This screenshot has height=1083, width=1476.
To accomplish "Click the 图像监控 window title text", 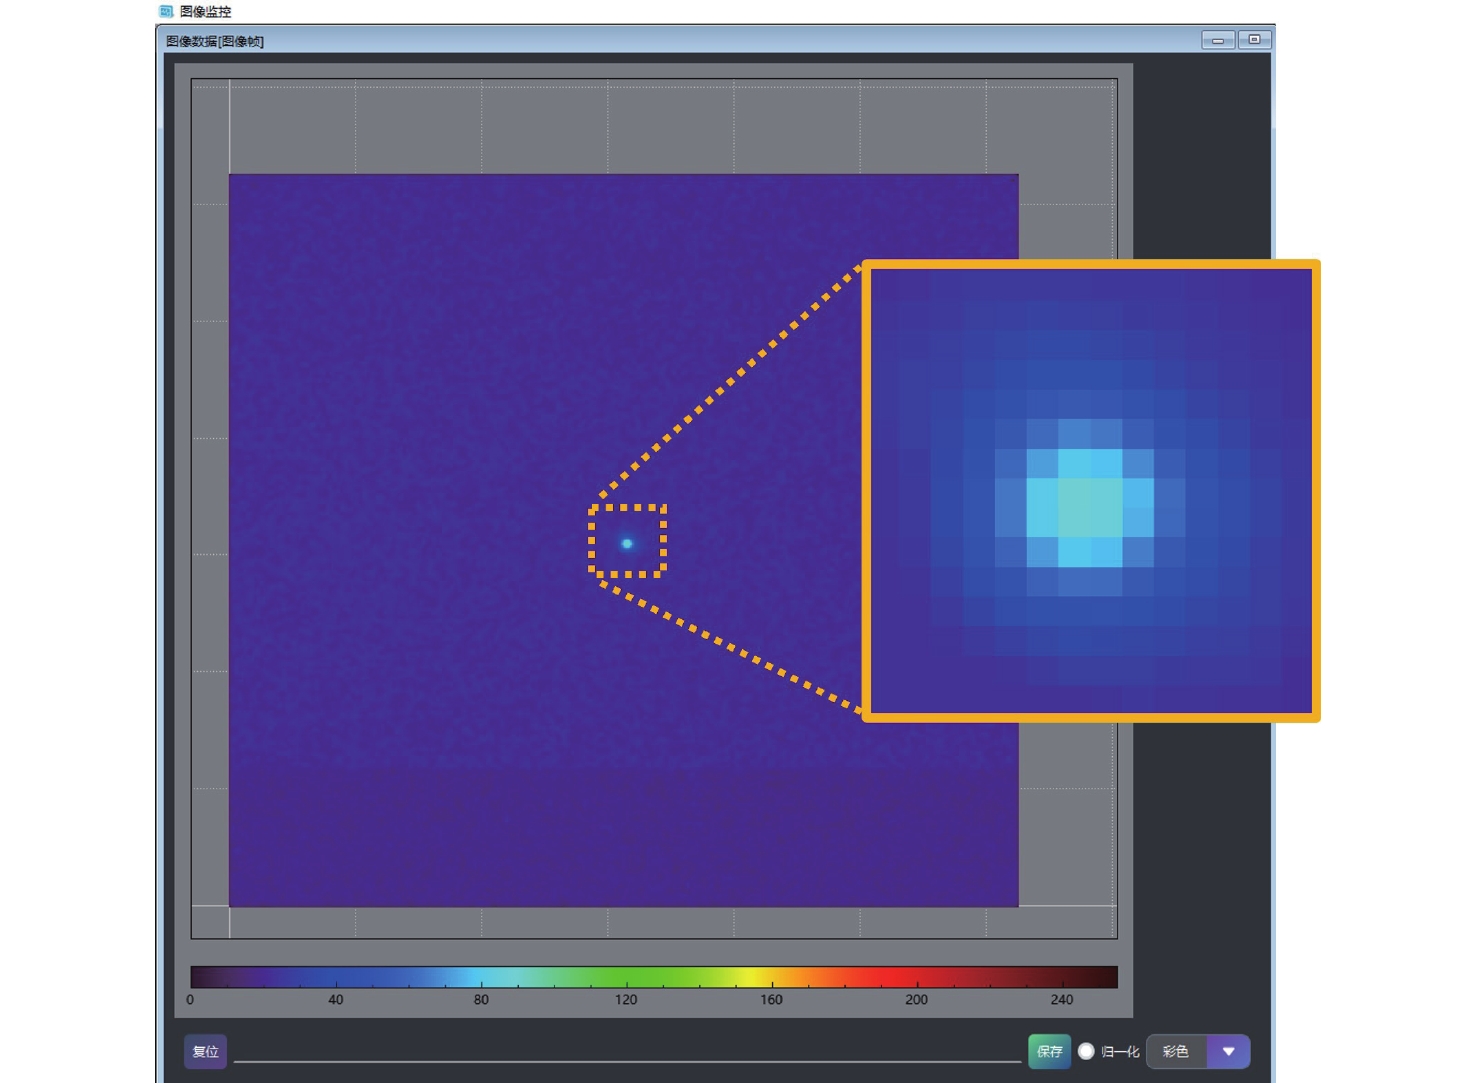I will pos(205,11).
